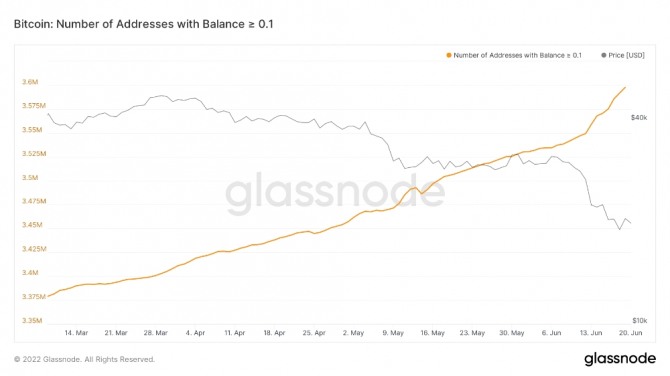Click the 2022 Glassnode copyright notice

85,359
